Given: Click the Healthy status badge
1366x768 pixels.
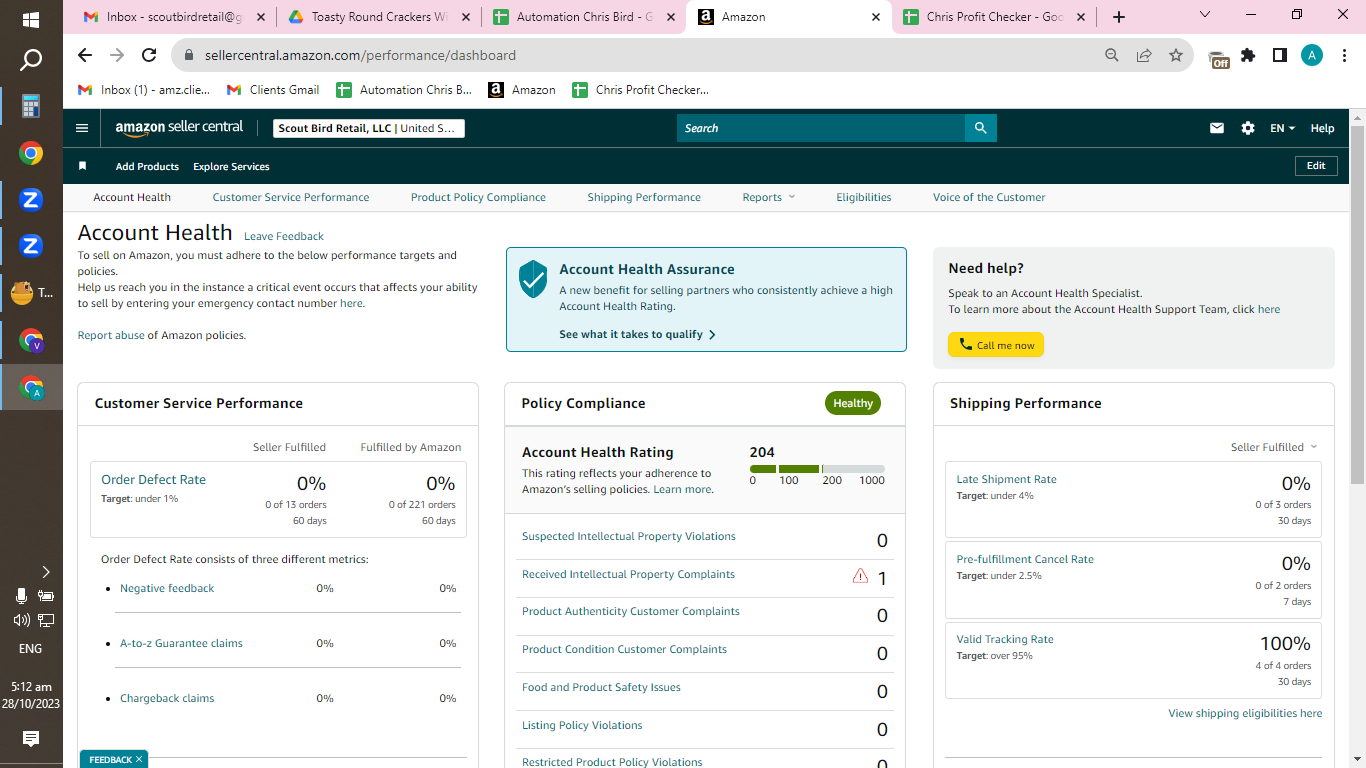Looking at the screenshot, I should pyautogui.click(x=853, y=403).
